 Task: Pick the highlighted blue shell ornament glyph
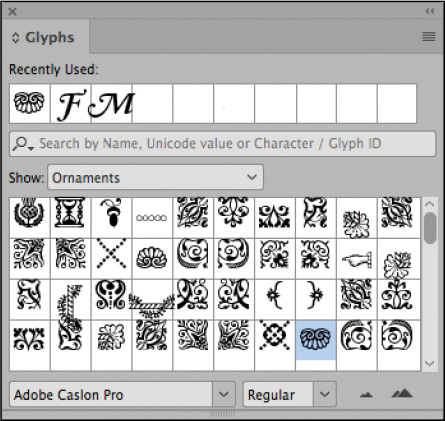tap(316, 340)
